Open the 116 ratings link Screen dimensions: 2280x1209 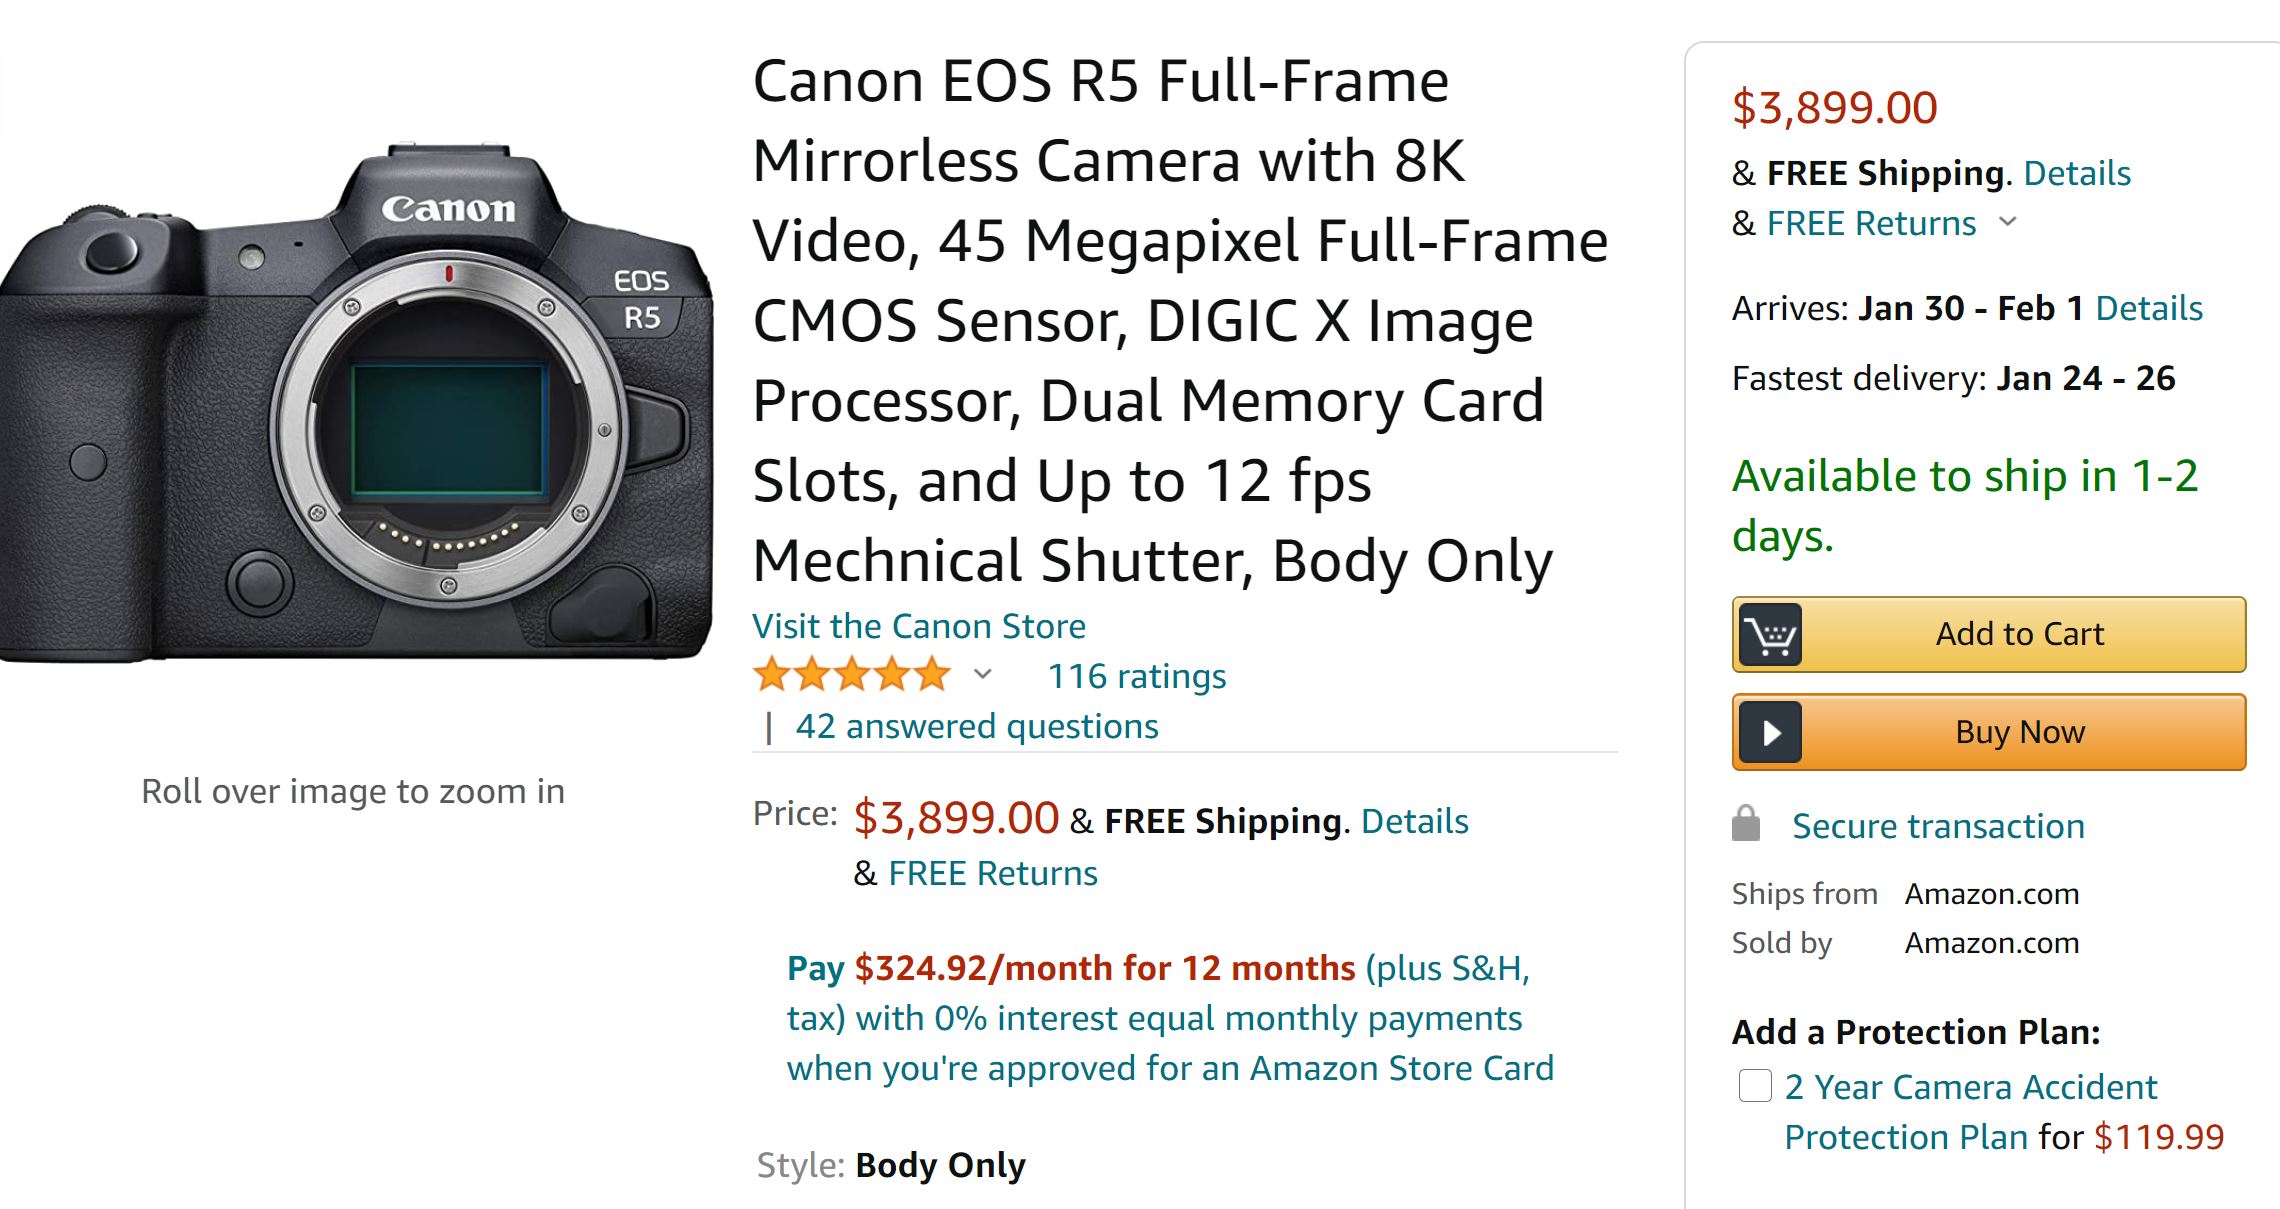[1136, 677]
